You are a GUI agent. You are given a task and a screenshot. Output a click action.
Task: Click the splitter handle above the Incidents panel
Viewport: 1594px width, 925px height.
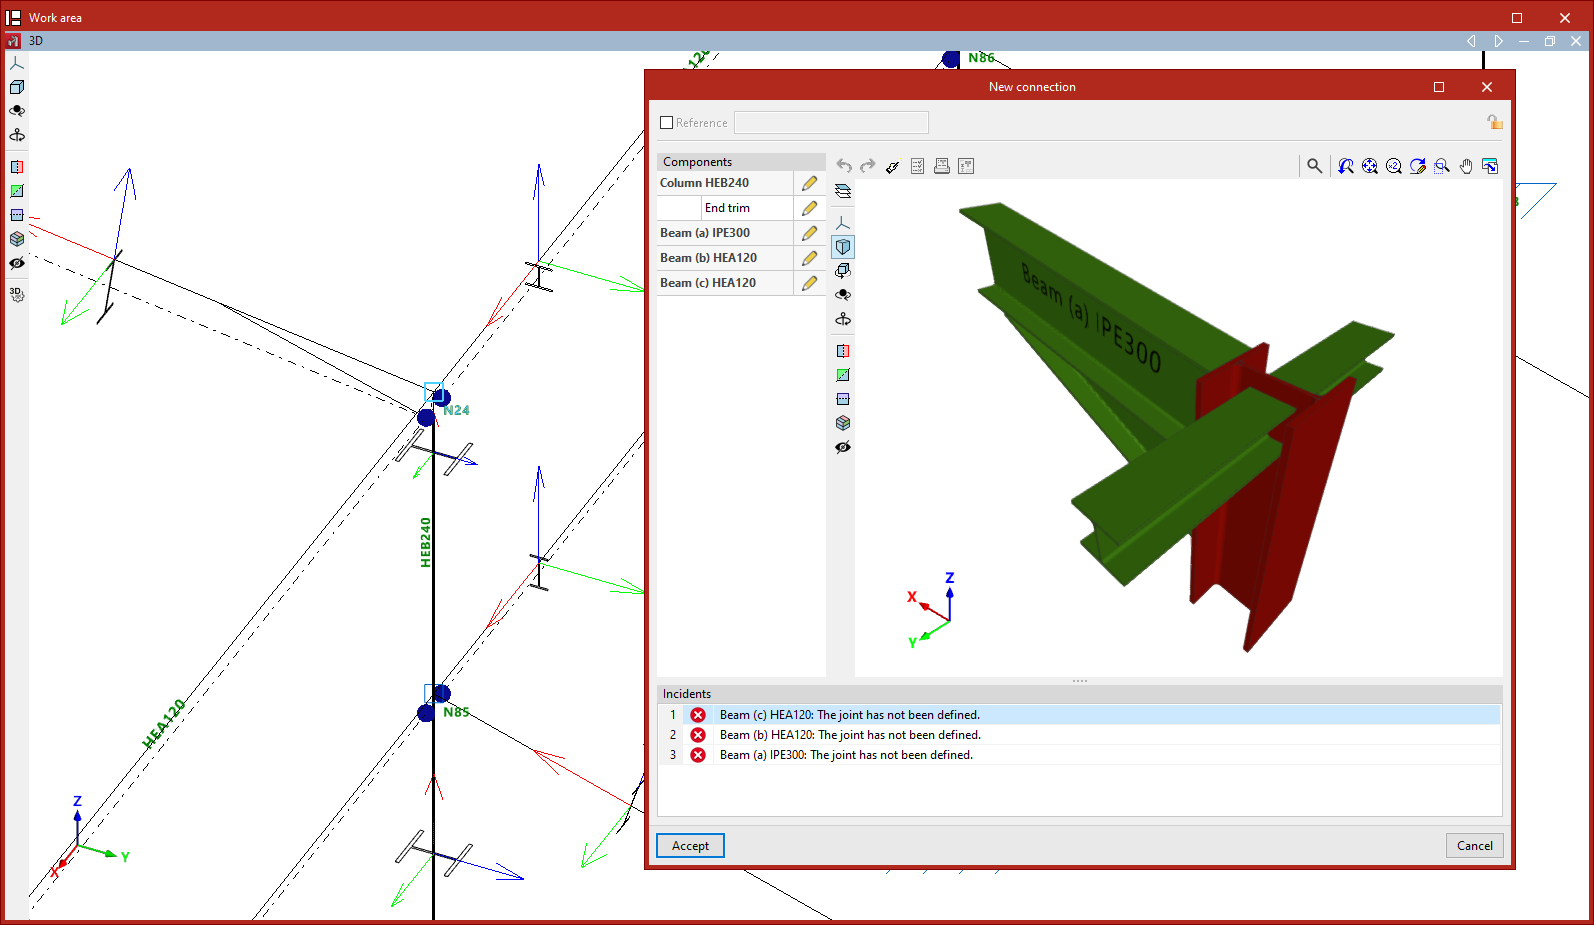1079,681
